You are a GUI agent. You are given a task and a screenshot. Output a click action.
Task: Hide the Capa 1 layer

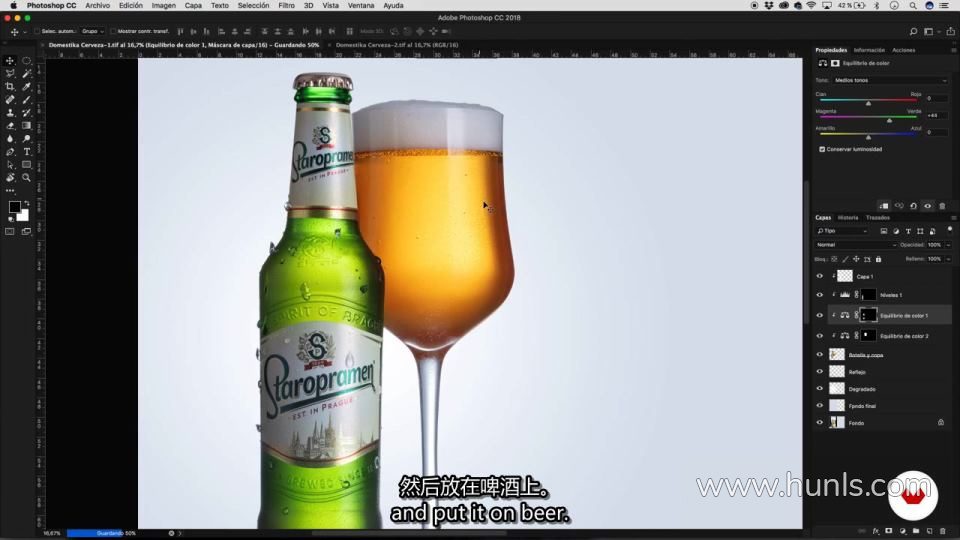pos(820,276)
